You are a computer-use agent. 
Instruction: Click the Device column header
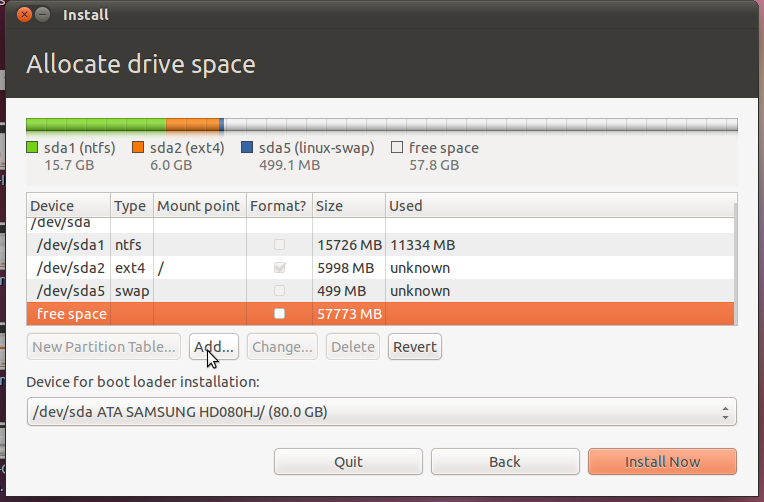click(x=69, y=206)
